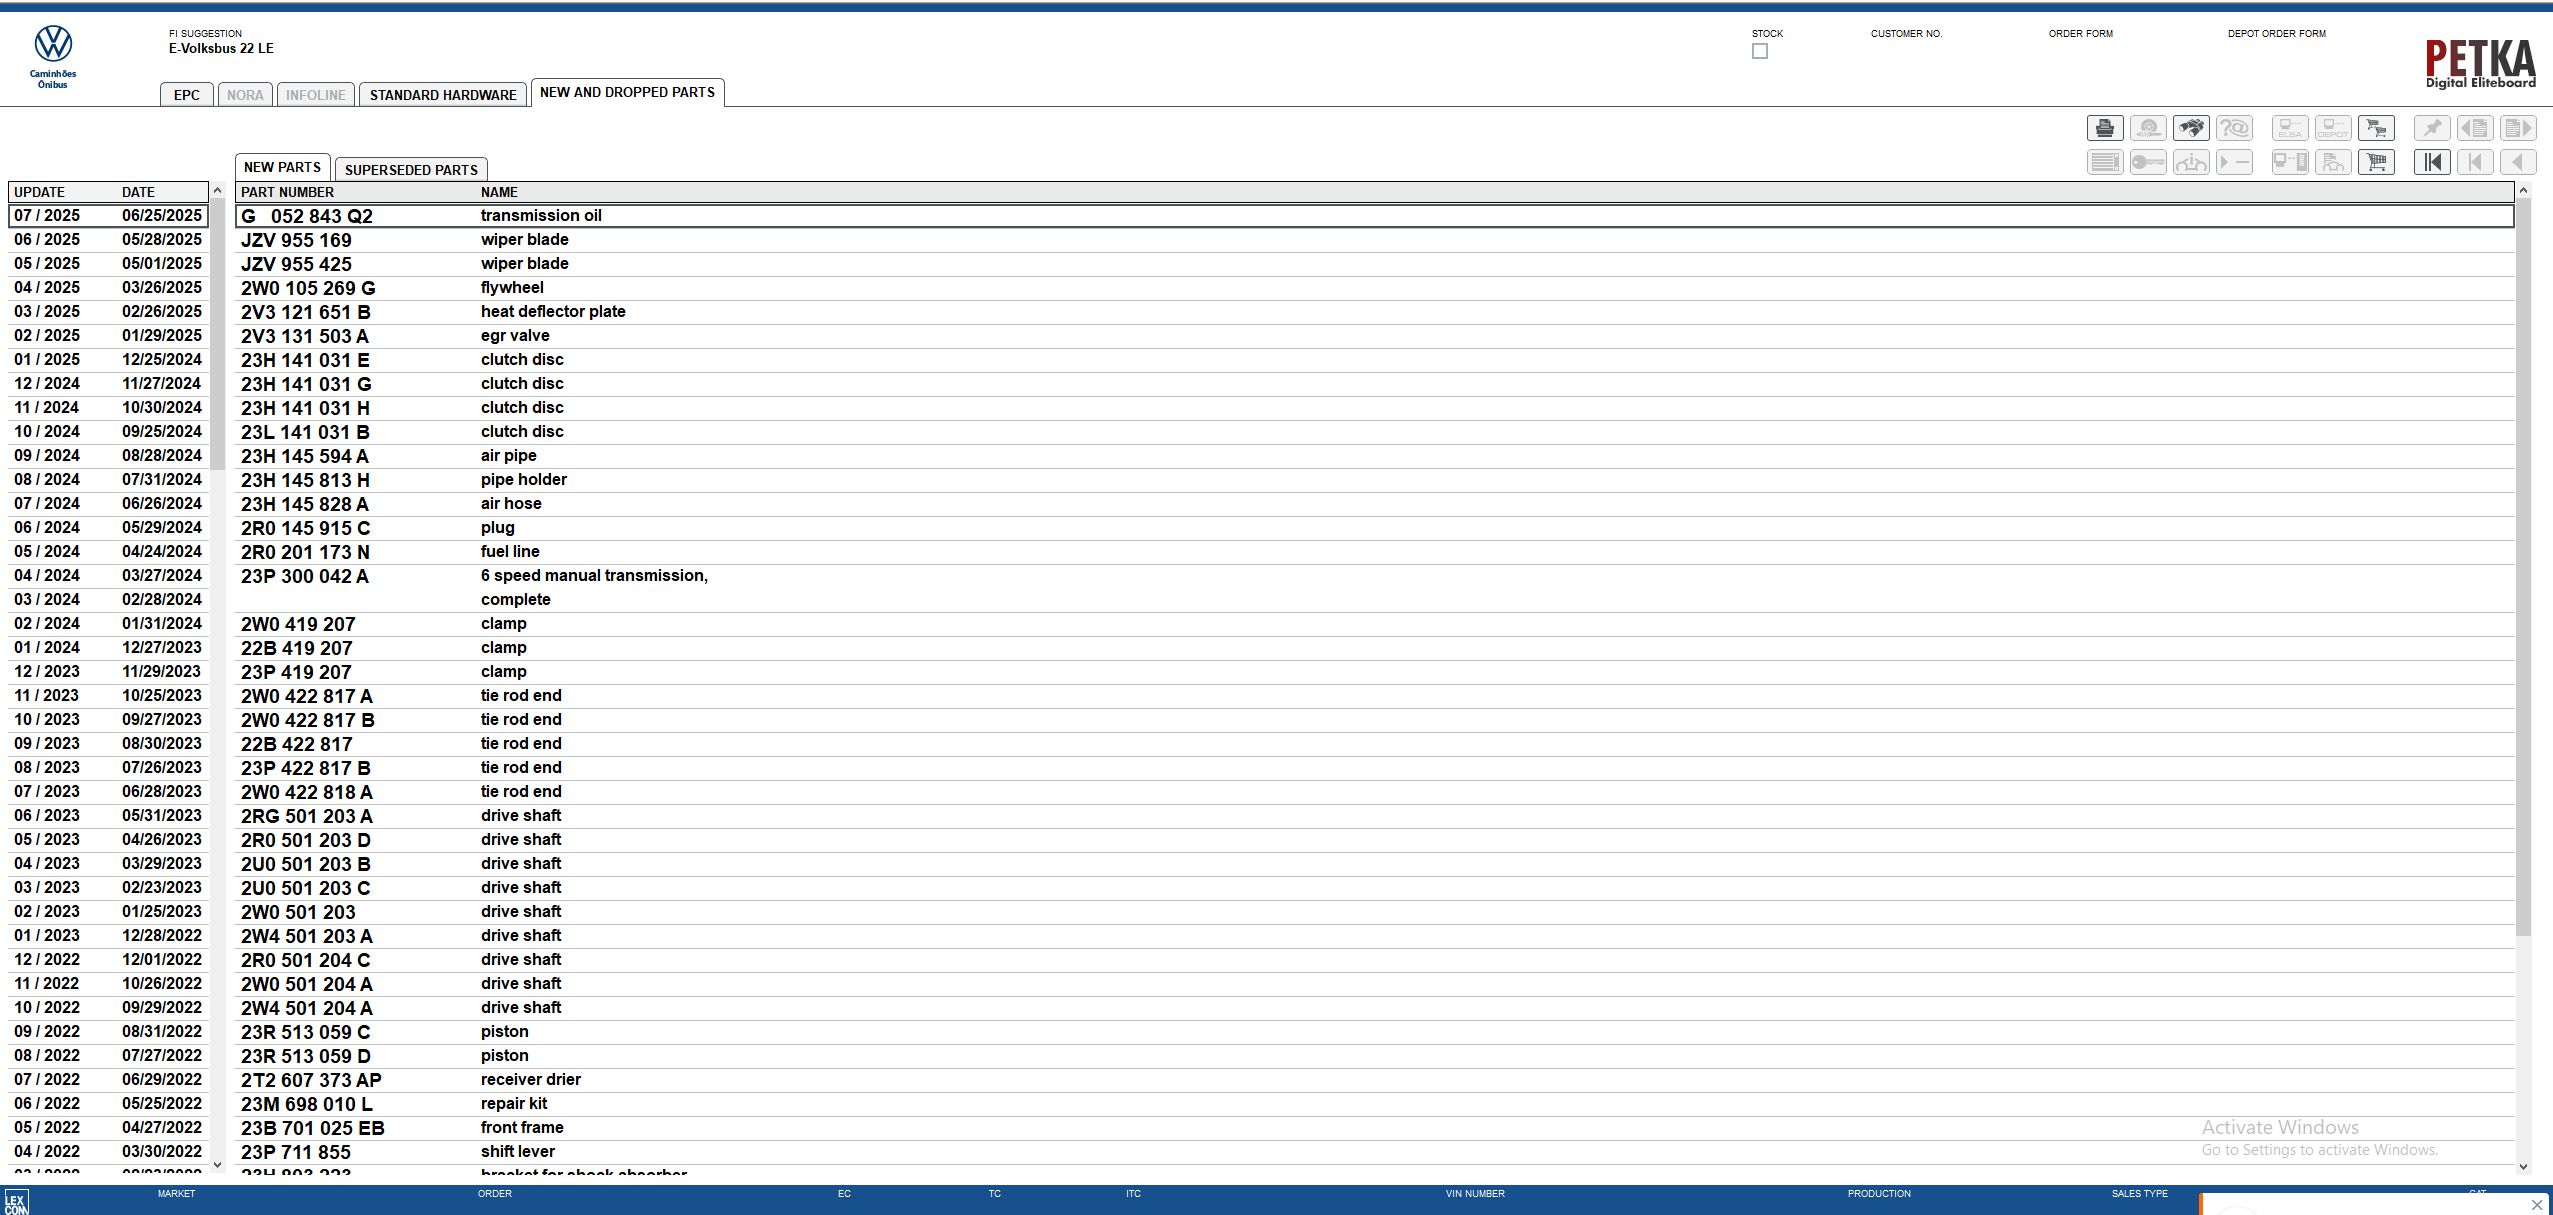Open the binoculars search tool
Image resolution: width=2553 pixels, height=1215 pixels.
(2190, 128)
